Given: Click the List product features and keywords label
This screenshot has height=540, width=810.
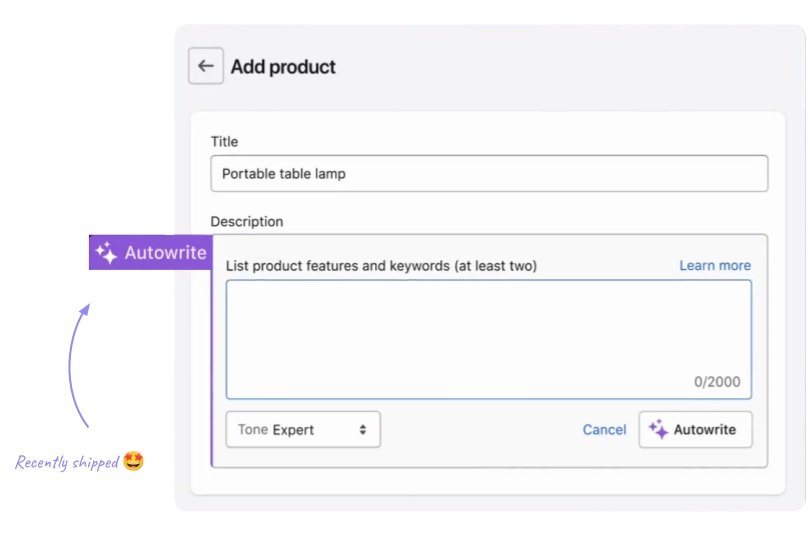Looking at the screenshot, I should click(381, 265).
